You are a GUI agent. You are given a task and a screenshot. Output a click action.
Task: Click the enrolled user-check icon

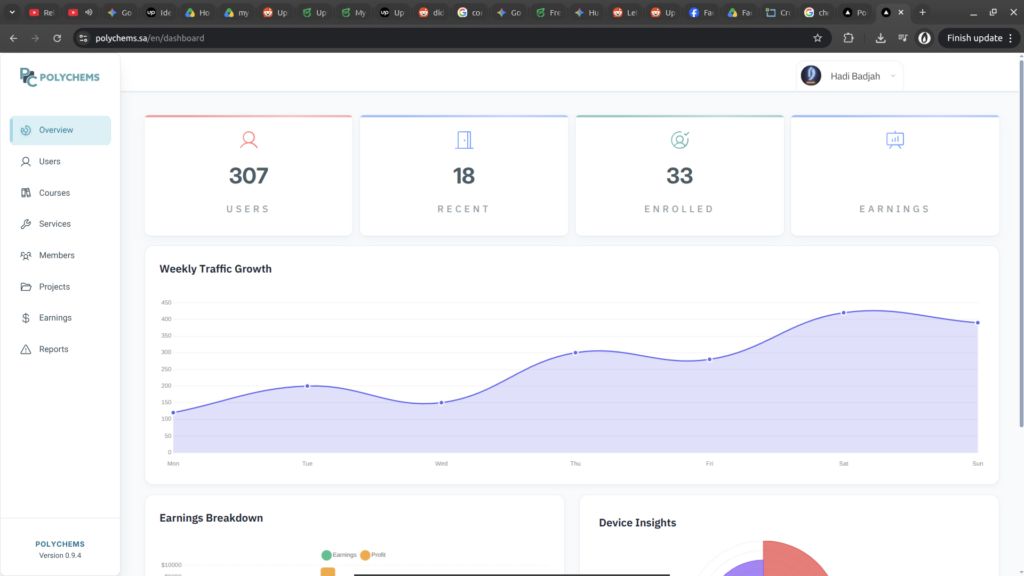point(679,140)
